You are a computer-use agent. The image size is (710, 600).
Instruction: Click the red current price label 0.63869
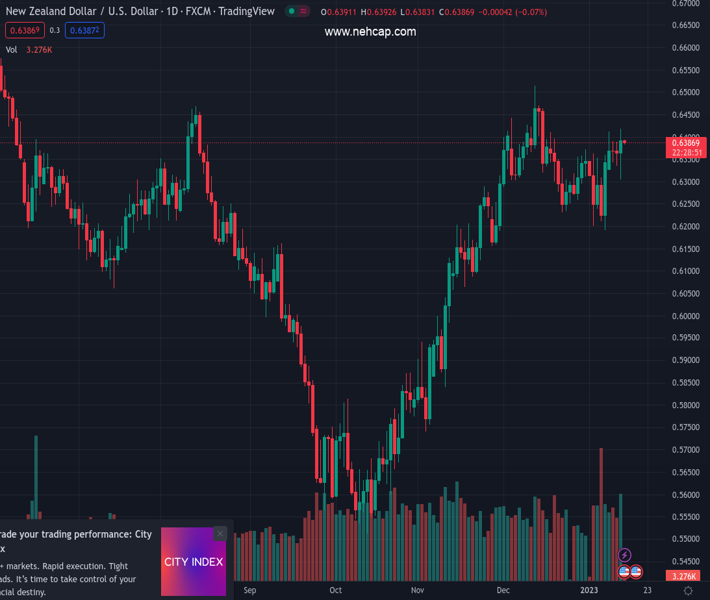(x=685, y=144)
